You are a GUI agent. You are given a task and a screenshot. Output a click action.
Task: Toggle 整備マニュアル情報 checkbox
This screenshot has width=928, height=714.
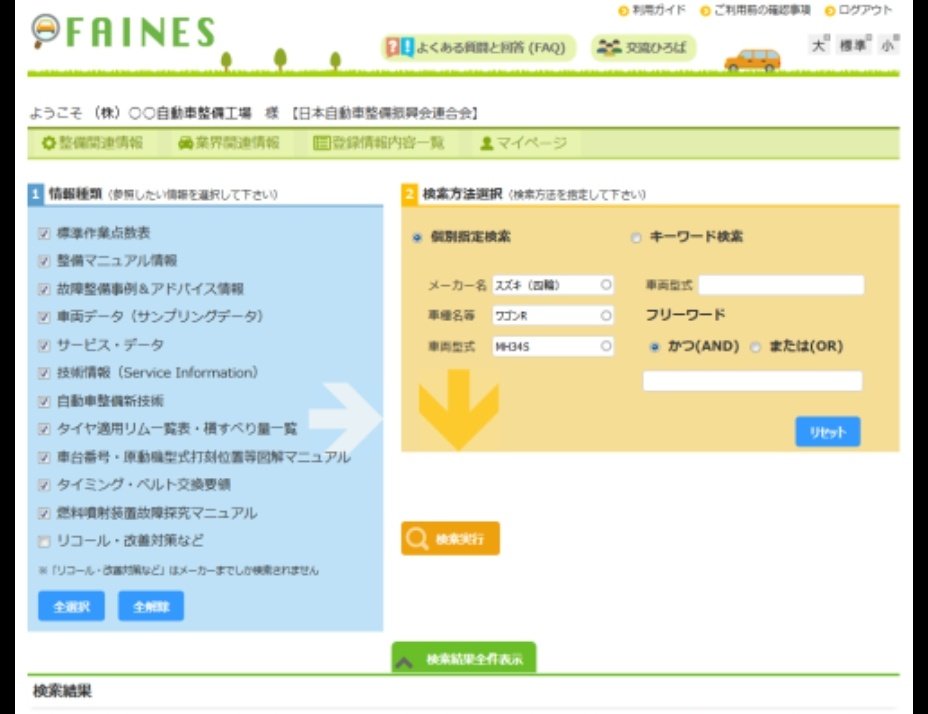click(44, 261)
